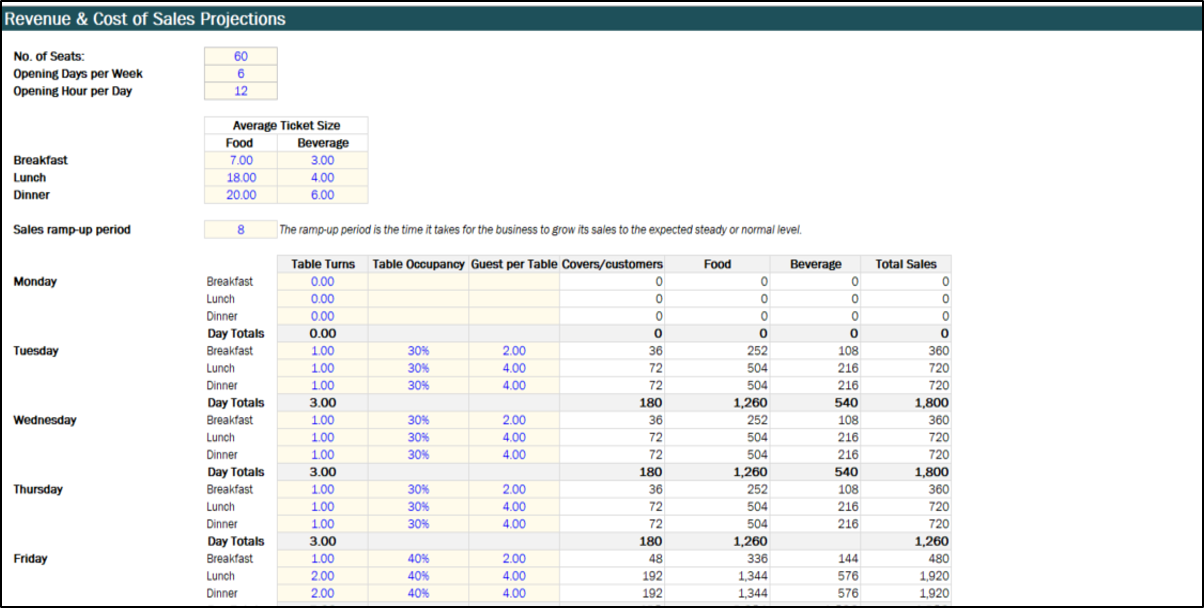The height and width of the screenshot is (608, 1204).
Task: Click the Dinner Food ticket size cell
Action: pos(241,195)
